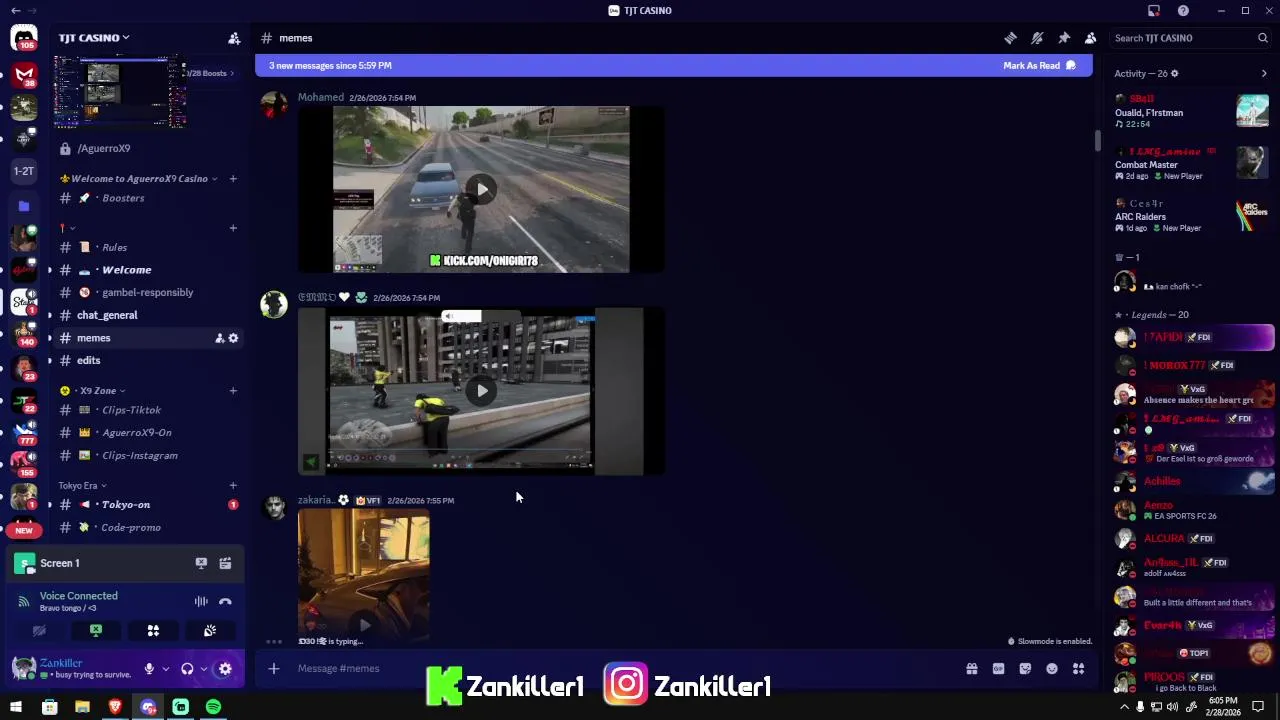Open Activity settings gear icon
Screen dimensions: 1280x720
tap(1174, 73)
